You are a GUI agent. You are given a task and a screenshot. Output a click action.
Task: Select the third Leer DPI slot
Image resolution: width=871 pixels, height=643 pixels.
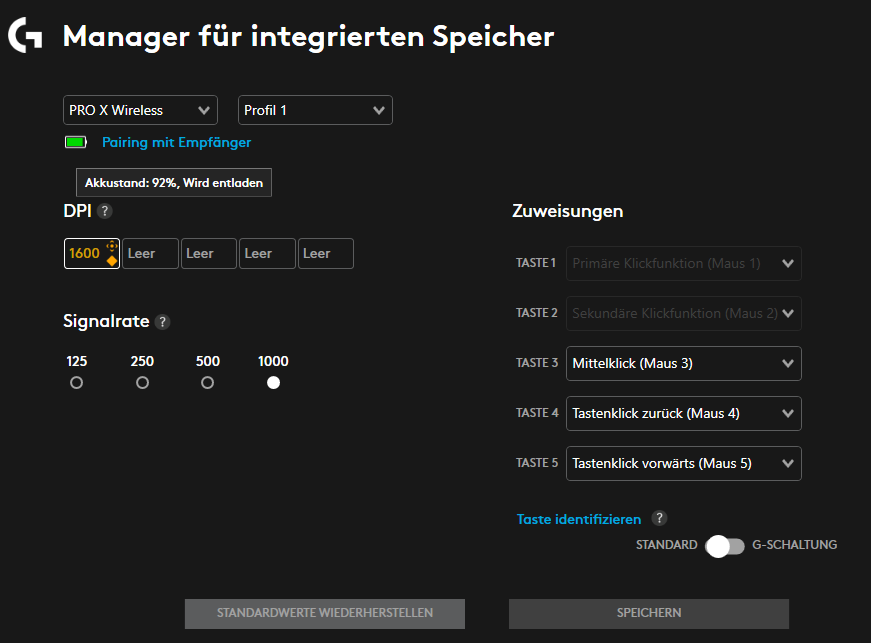[267, 254]
